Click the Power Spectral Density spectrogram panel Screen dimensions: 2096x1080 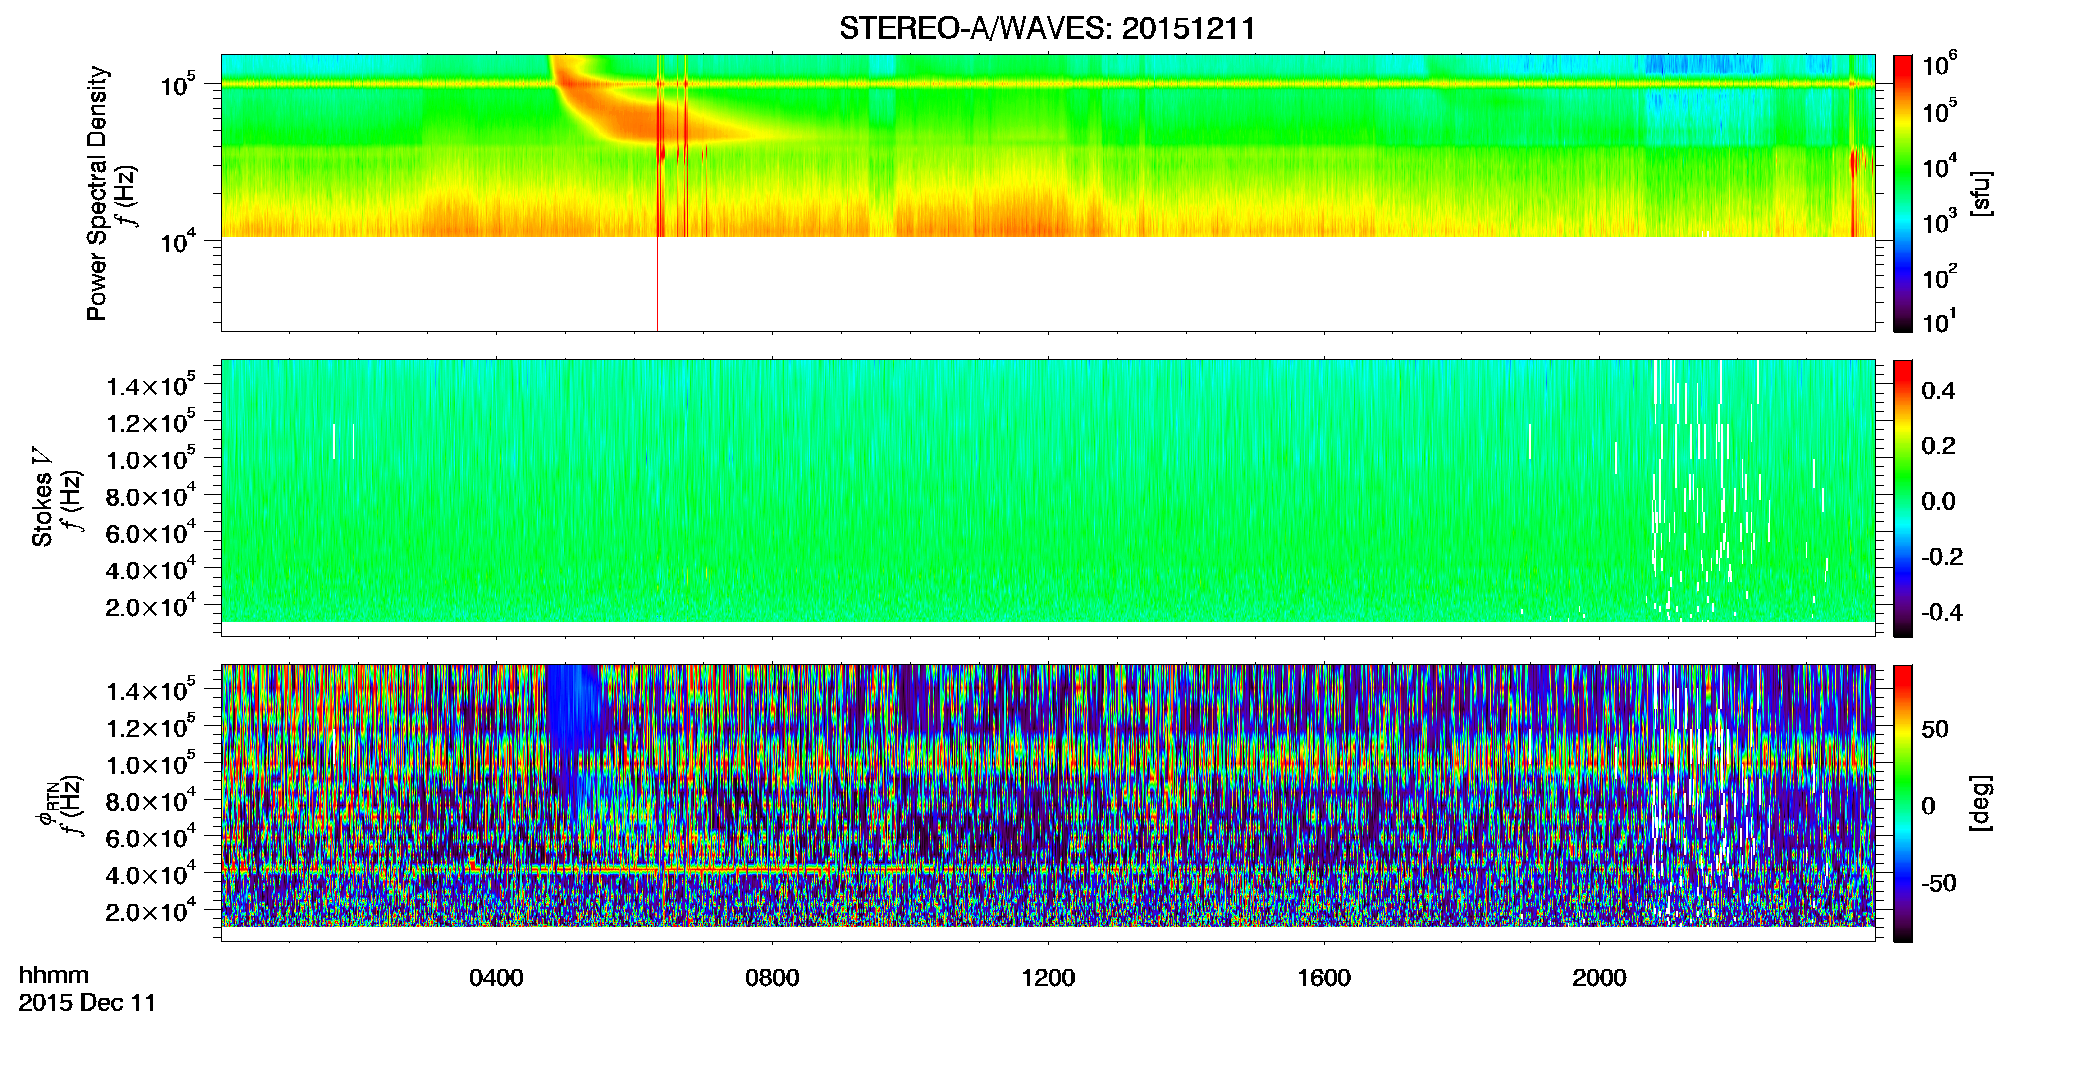(x=1048, y=193)
